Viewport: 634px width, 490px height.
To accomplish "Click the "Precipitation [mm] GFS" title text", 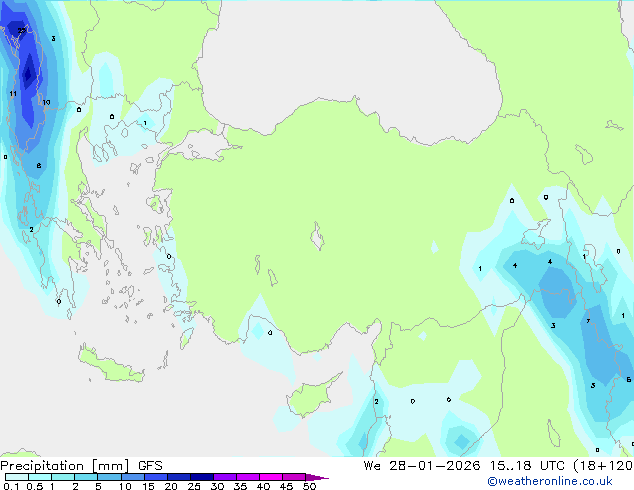I will (x=81, y=466).
